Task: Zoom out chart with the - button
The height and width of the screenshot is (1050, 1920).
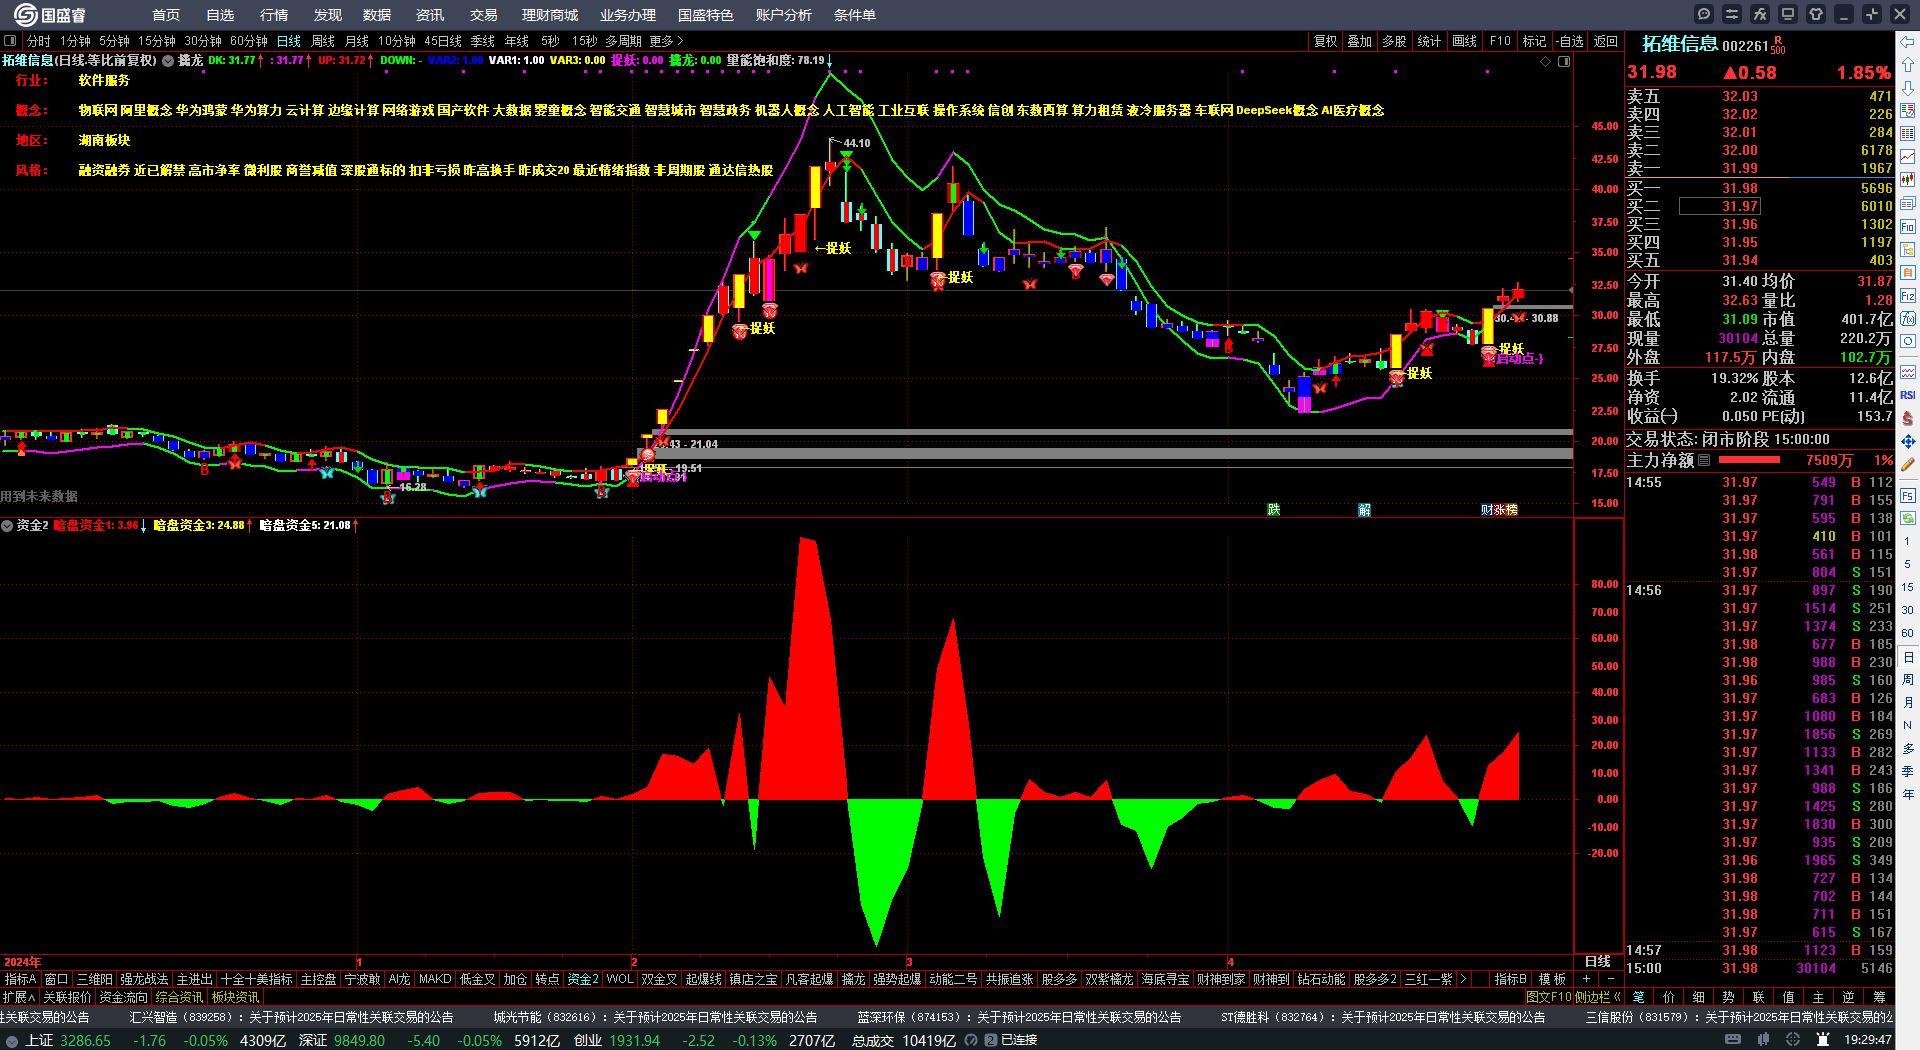Action: 1610,979
